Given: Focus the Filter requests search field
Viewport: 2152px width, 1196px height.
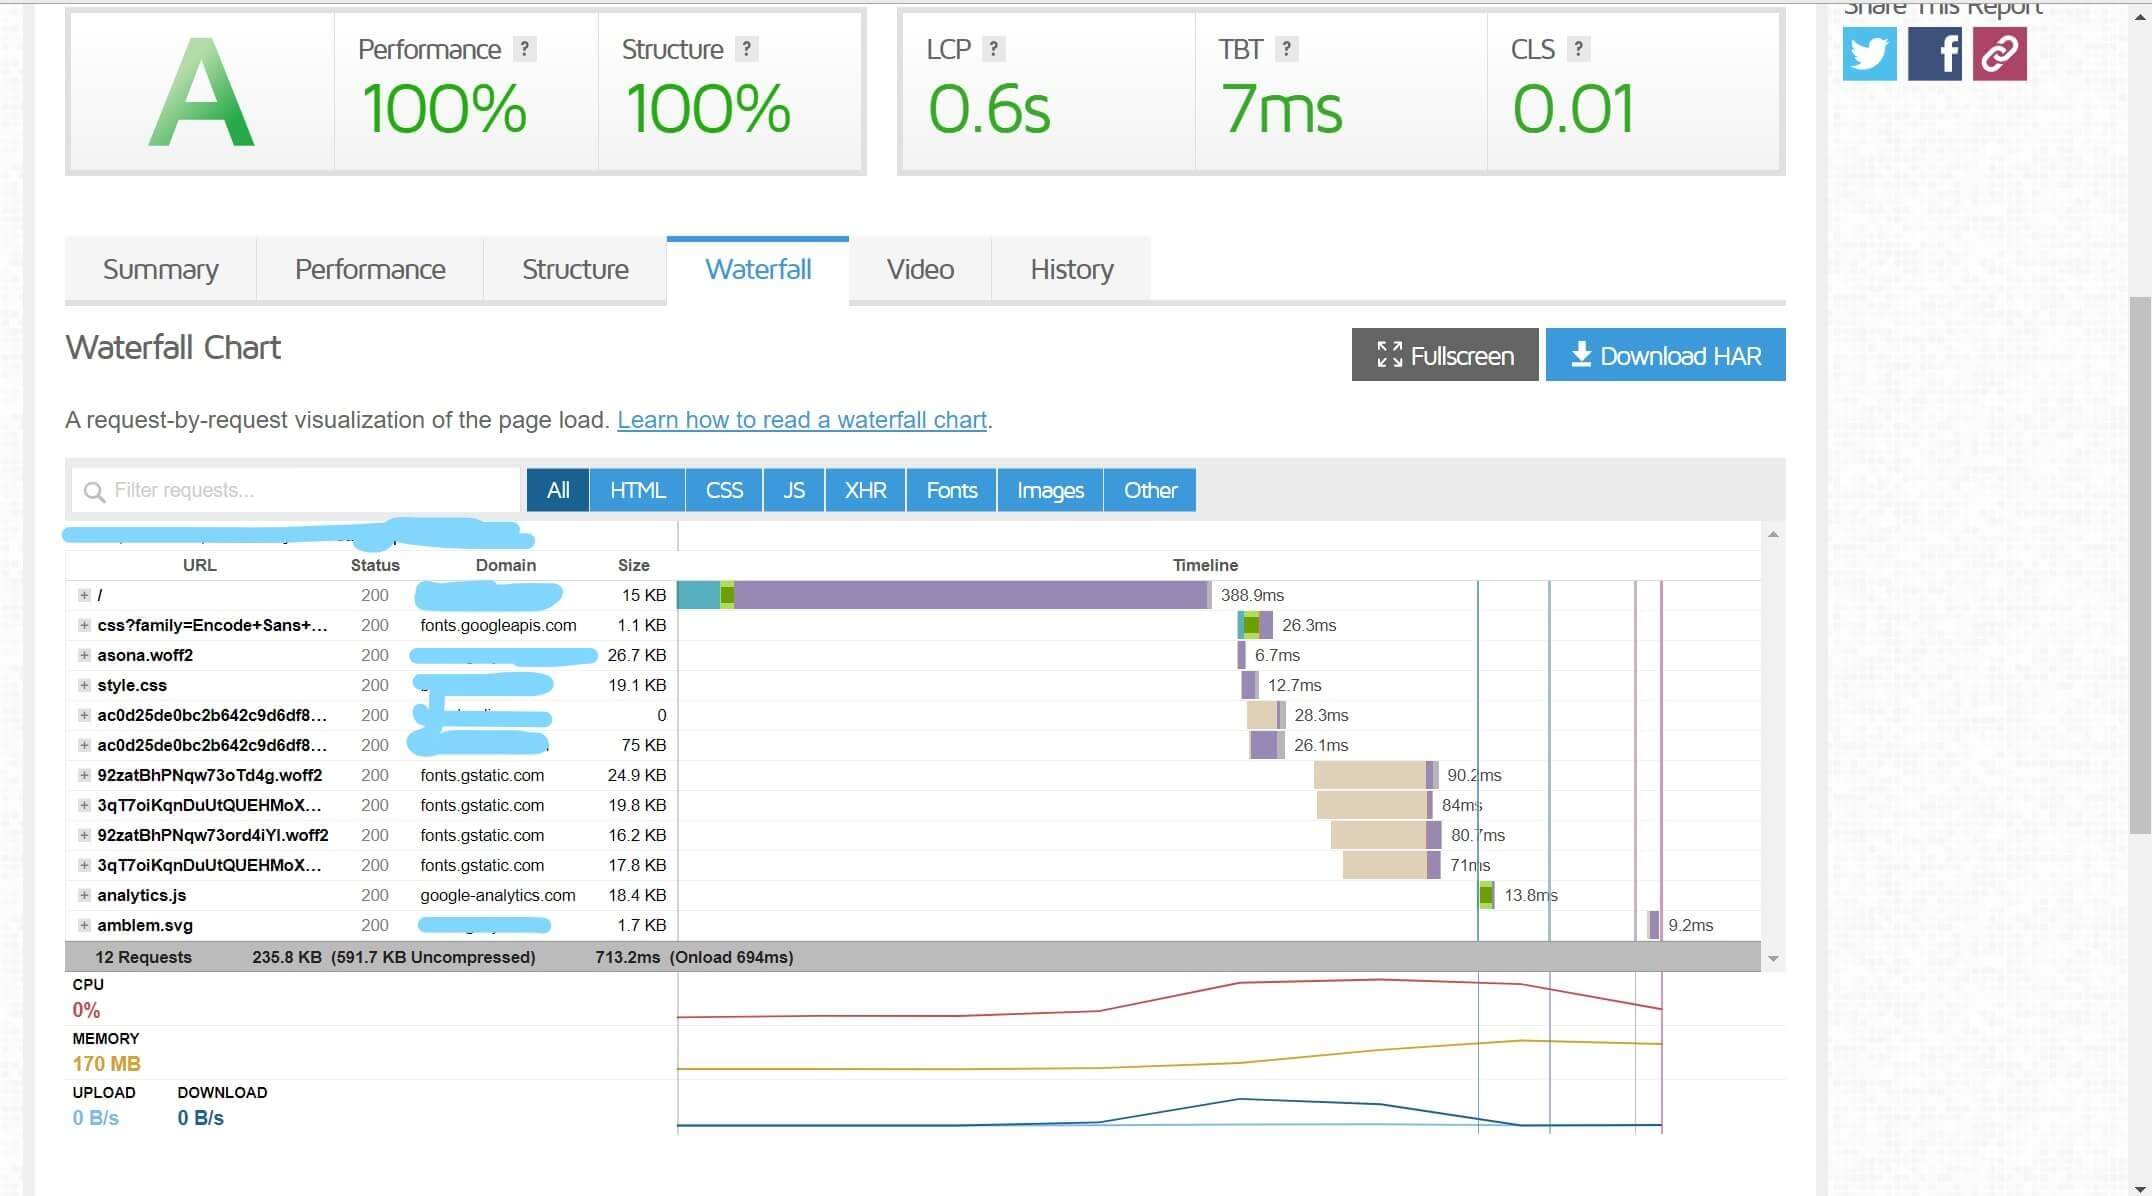Looking at the screenshot, I should [x=295, y=490].
